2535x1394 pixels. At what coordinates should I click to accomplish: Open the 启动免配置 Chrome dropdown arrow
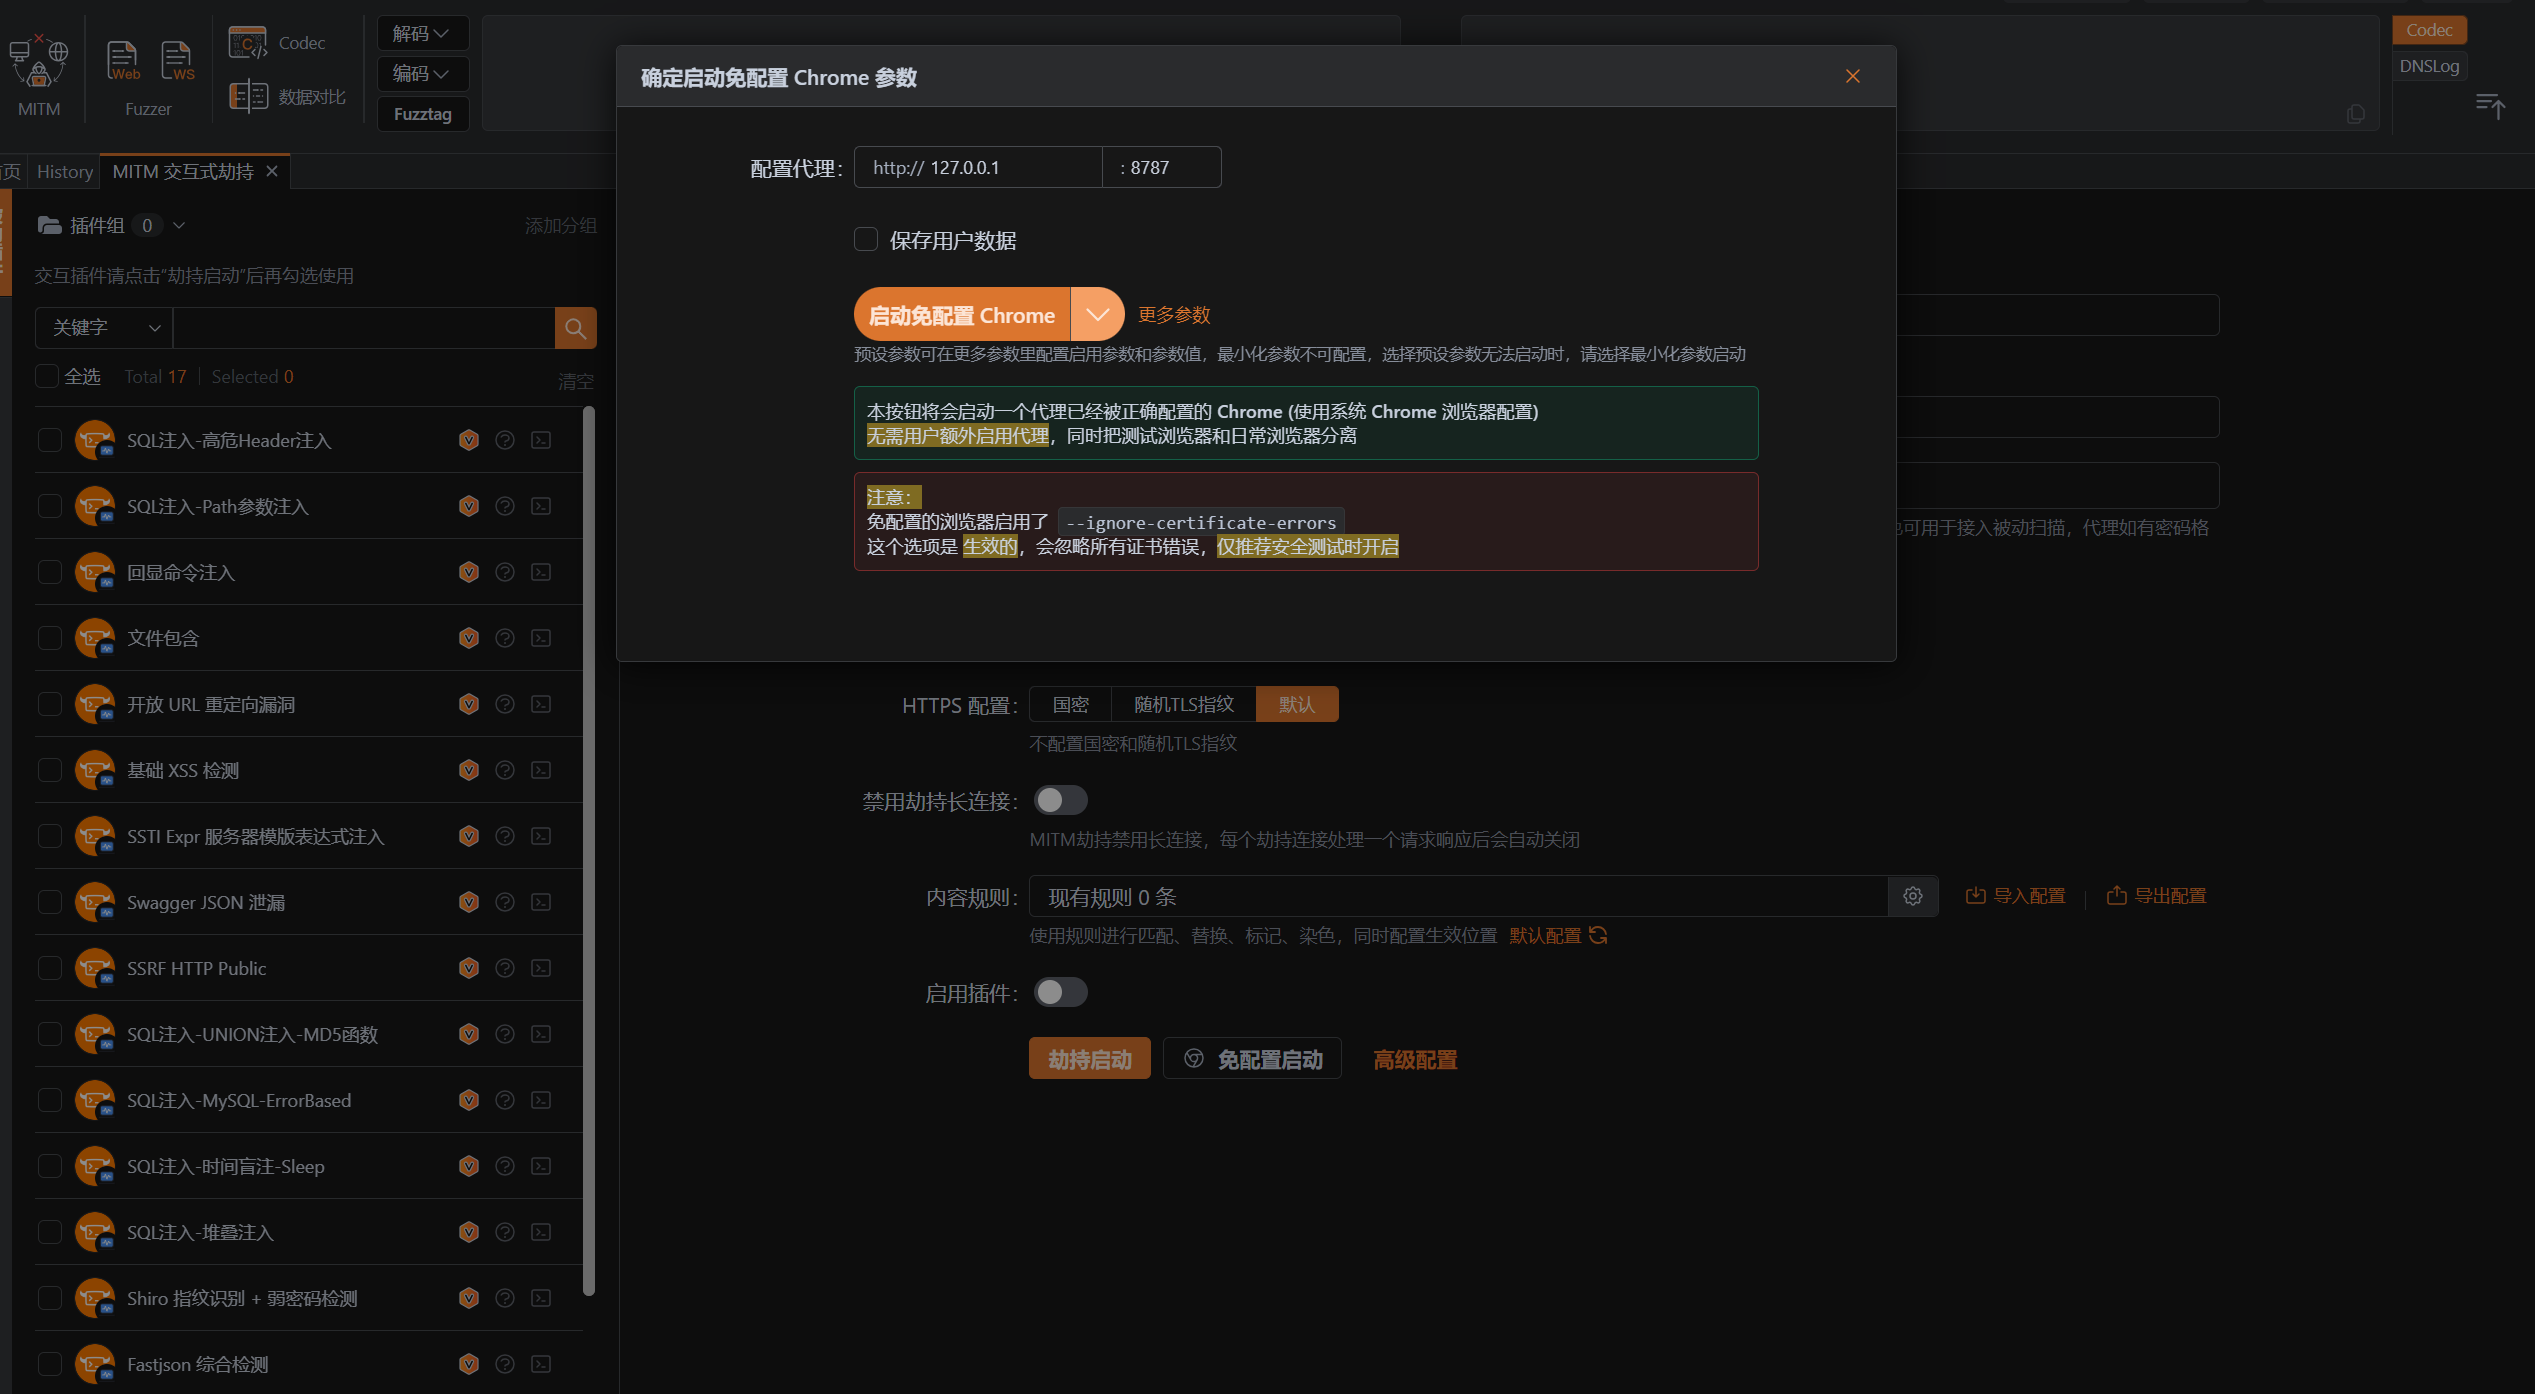tap(1097, 315)
